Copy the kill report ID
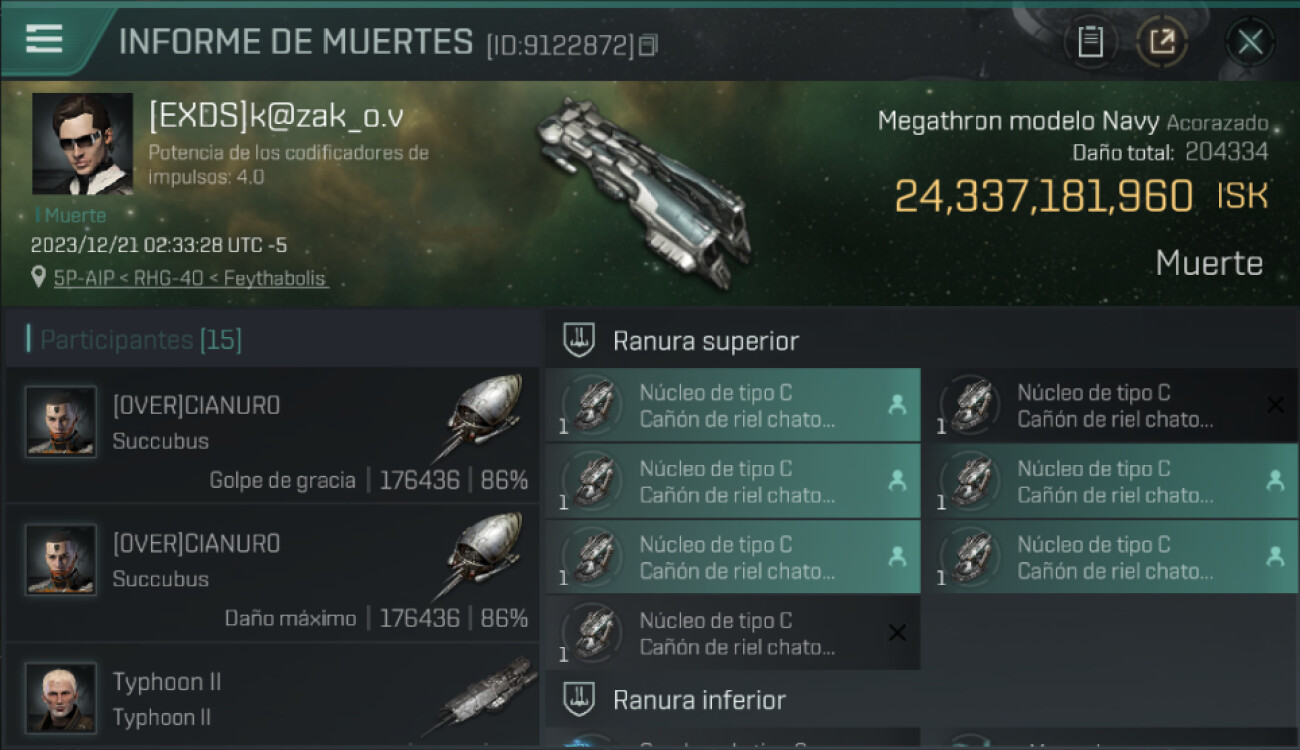This screenshot has height=750, width=1300. click(648, 46)
